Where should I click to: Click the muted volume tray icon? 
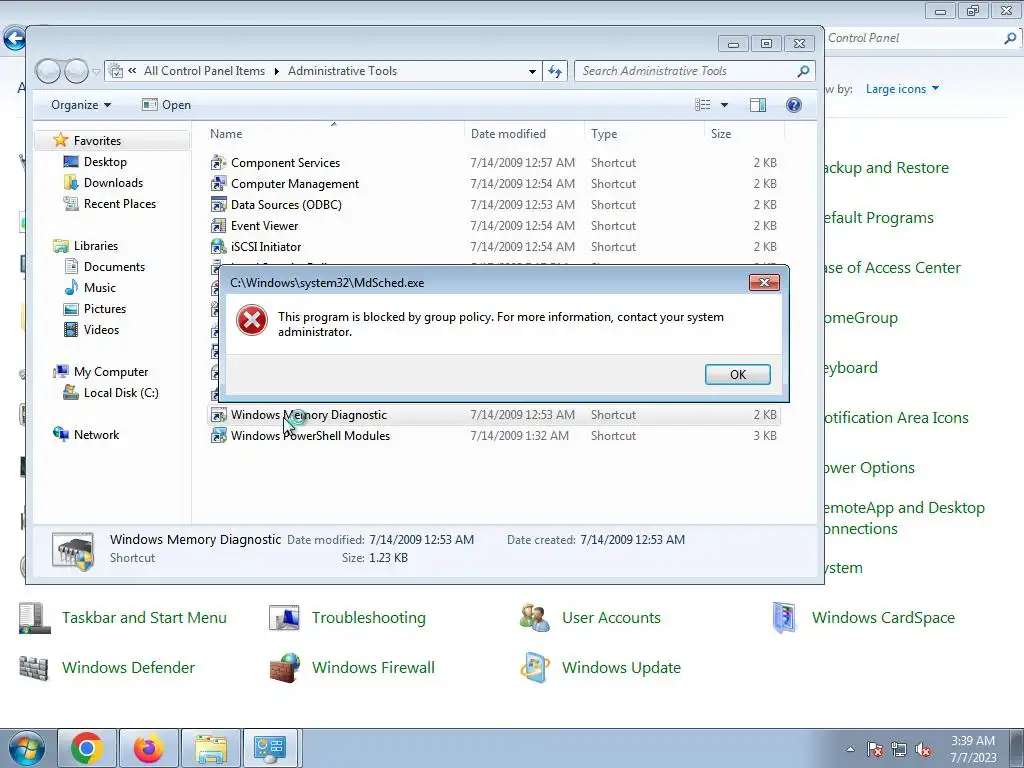(922, 750)
